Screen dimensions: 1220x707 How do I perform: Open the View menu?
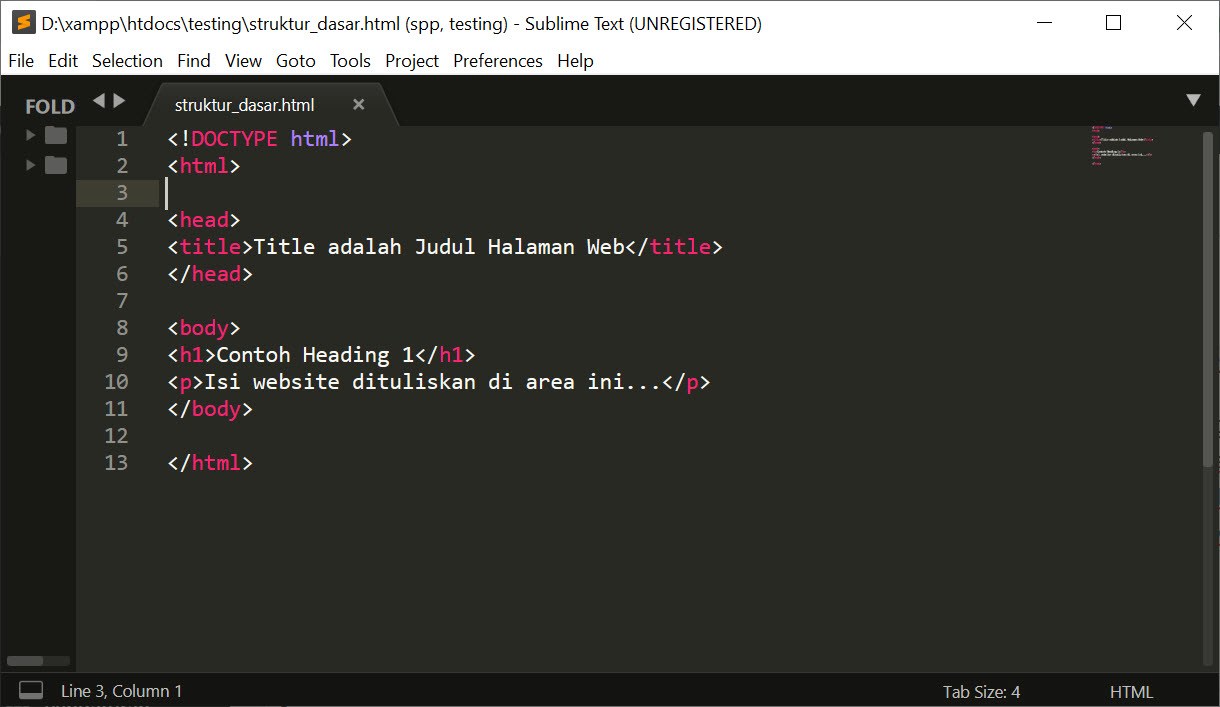(243, 61)
